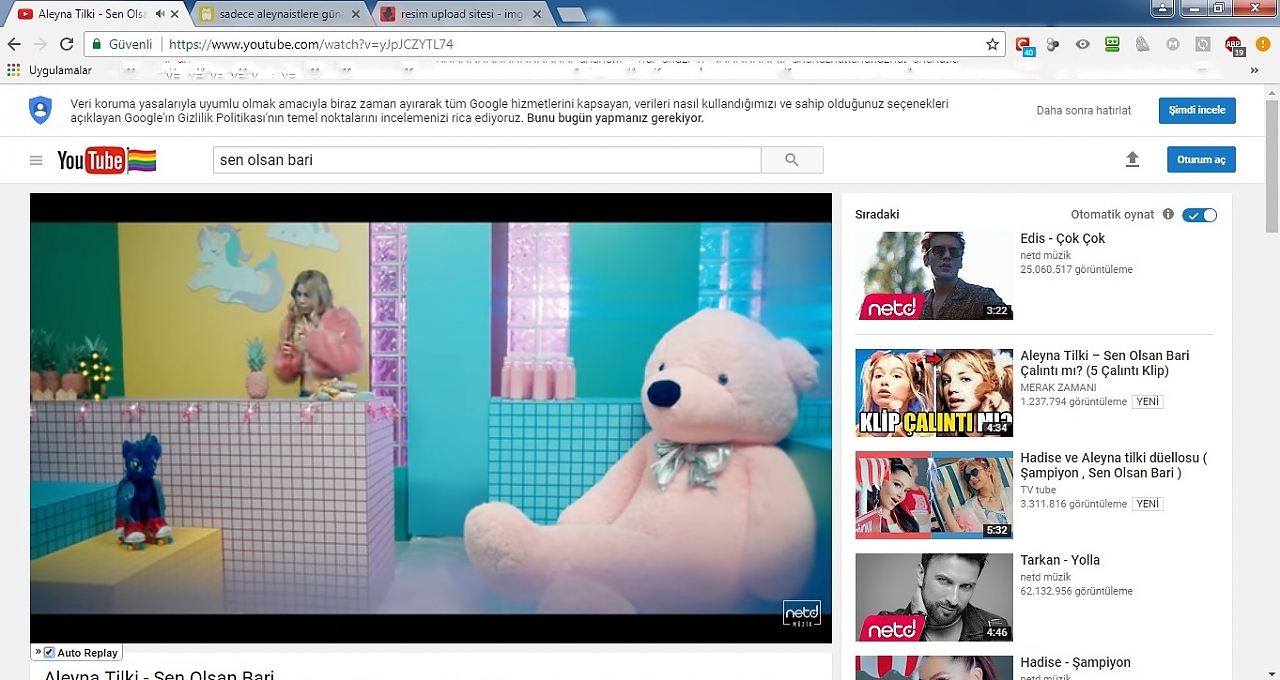Screen dimensions: 1280x680
Task: Open the Hadise ve Aleyna tilki düellosu title
Action: coord(1114,465)
